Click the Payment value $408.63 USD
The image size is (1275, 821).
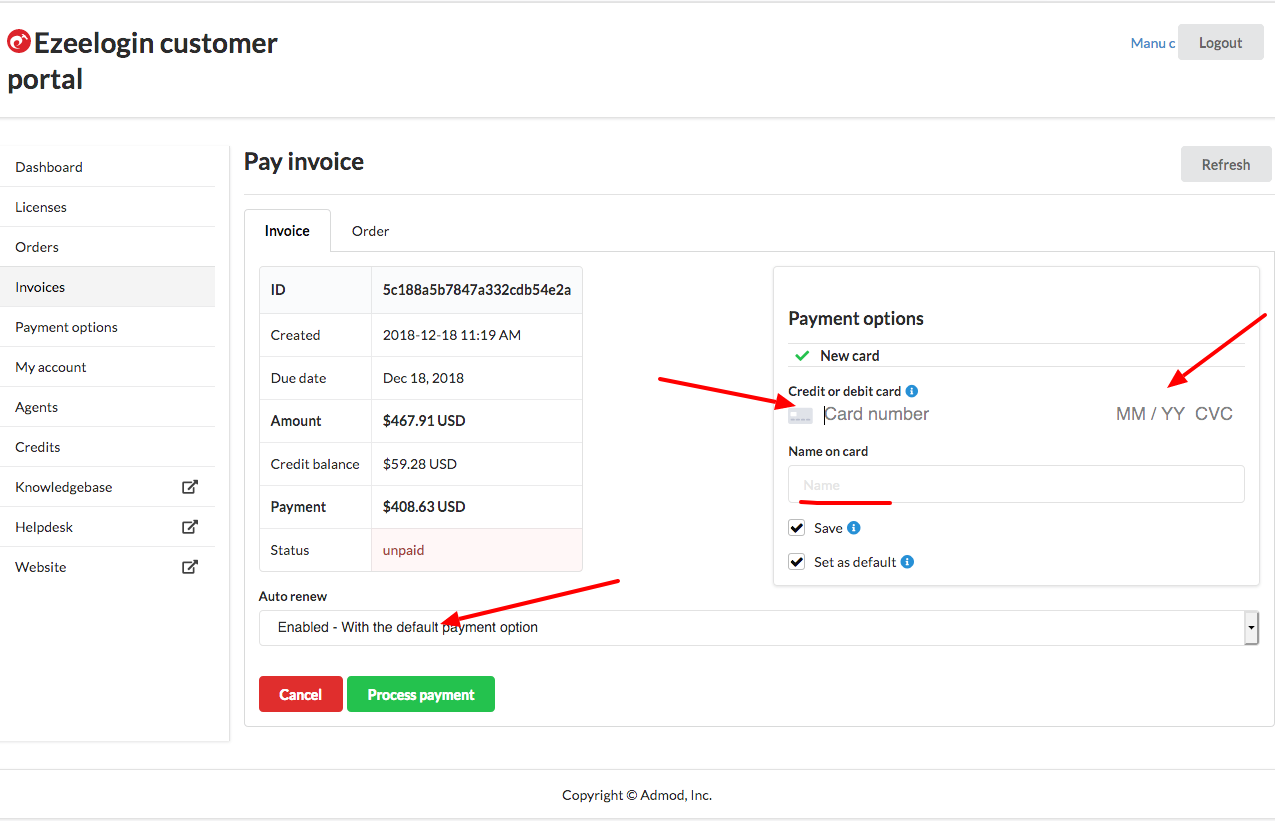(424, 507)
